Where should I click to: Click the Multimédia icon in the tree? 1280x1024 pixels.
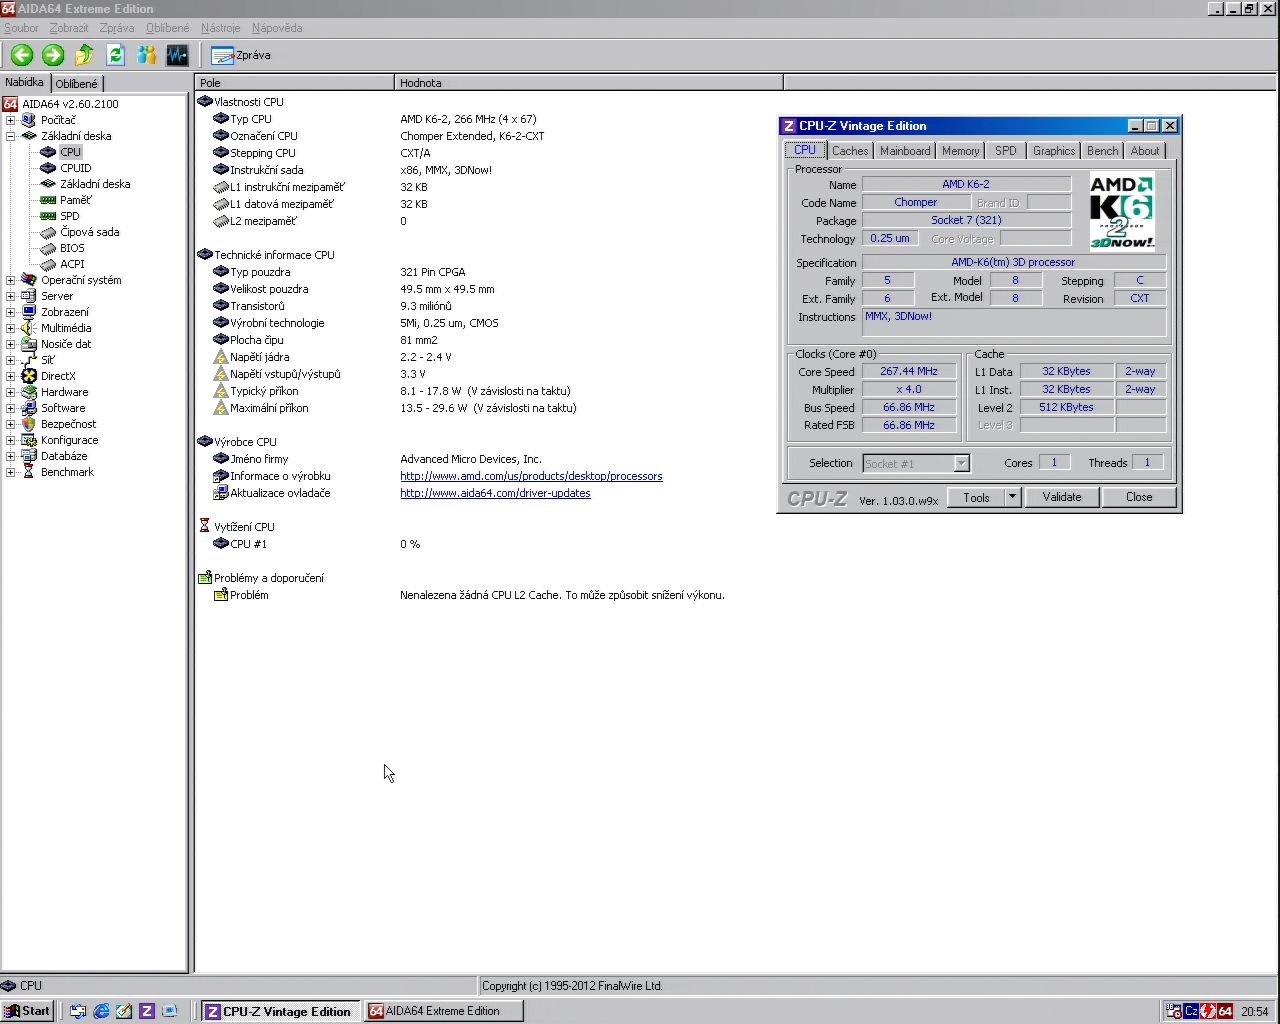pyautogui.click(x=29, y=328)
